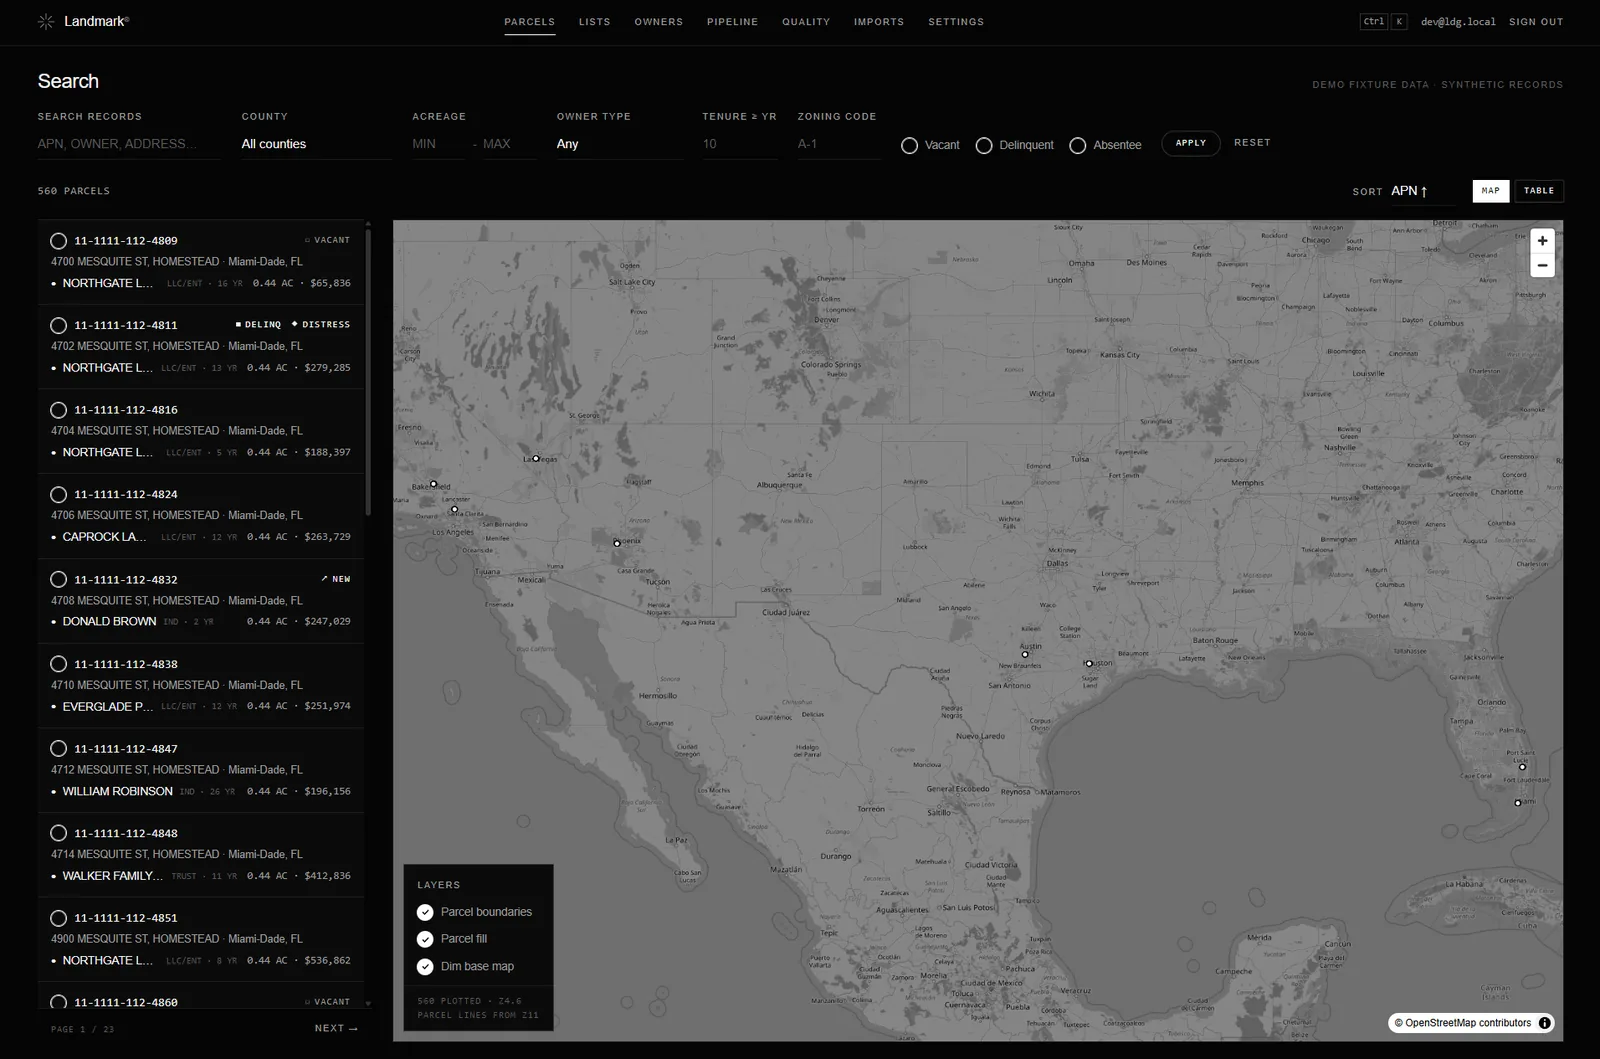This screenshot has height=1059, width=1600.
Task: Click the Reset button
Action: [1252, 143]
